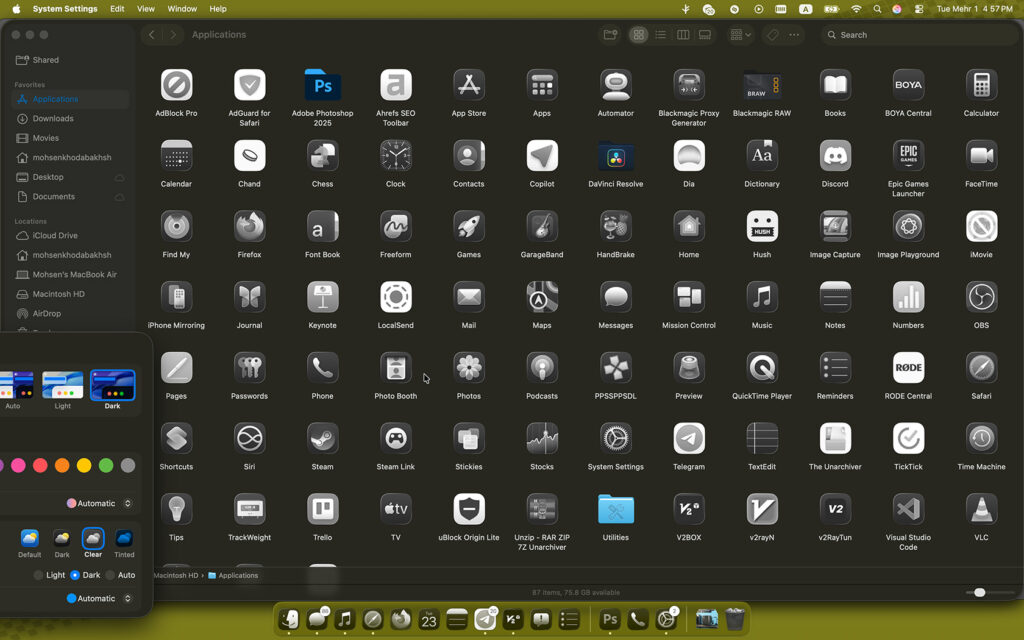Viewport: 1024px width, 640px height.
Task: Open the Steam Link app icon
Action: coord(396,440)
